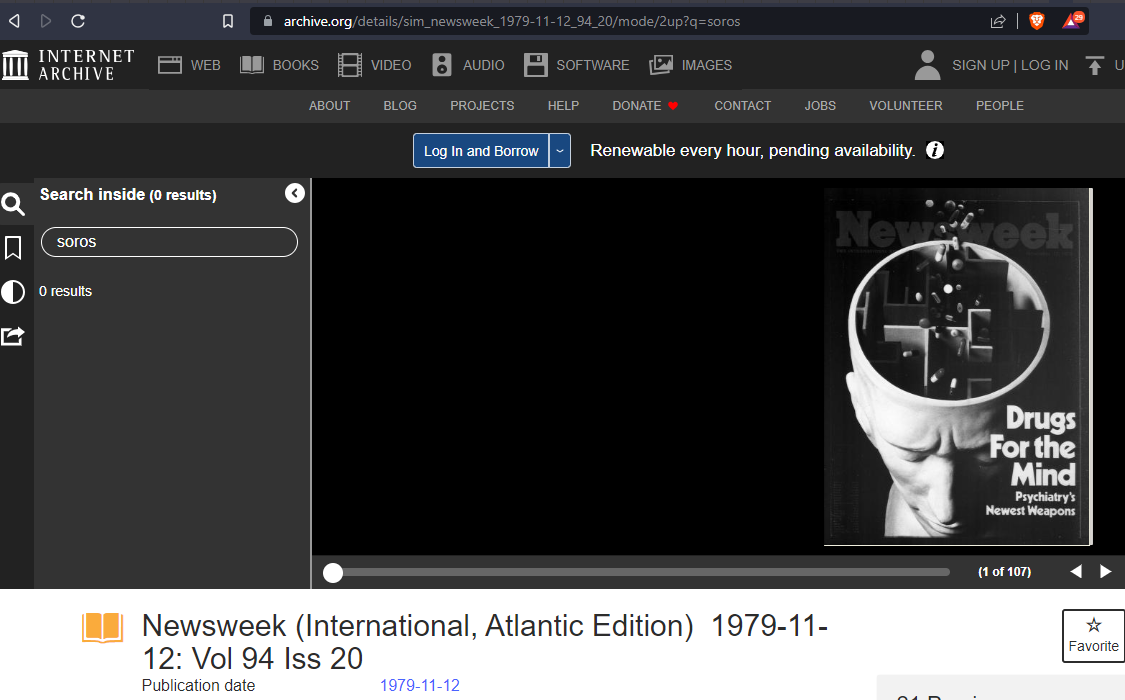Image resolution: width=1125 pixels, height=700 pixels.
Task: Click the Log In and Borrow button
Action: coord(481,151)
